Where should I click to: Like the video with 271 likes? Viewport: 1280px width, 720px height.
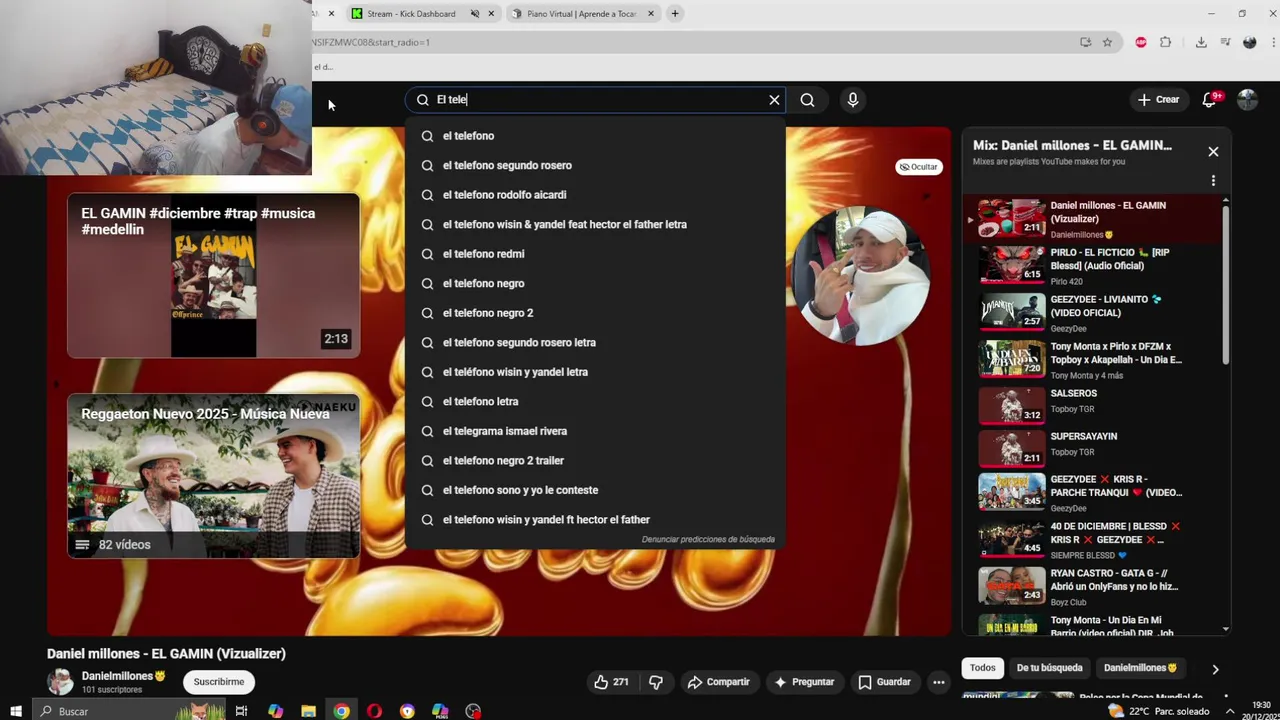[x=611, y=682]
